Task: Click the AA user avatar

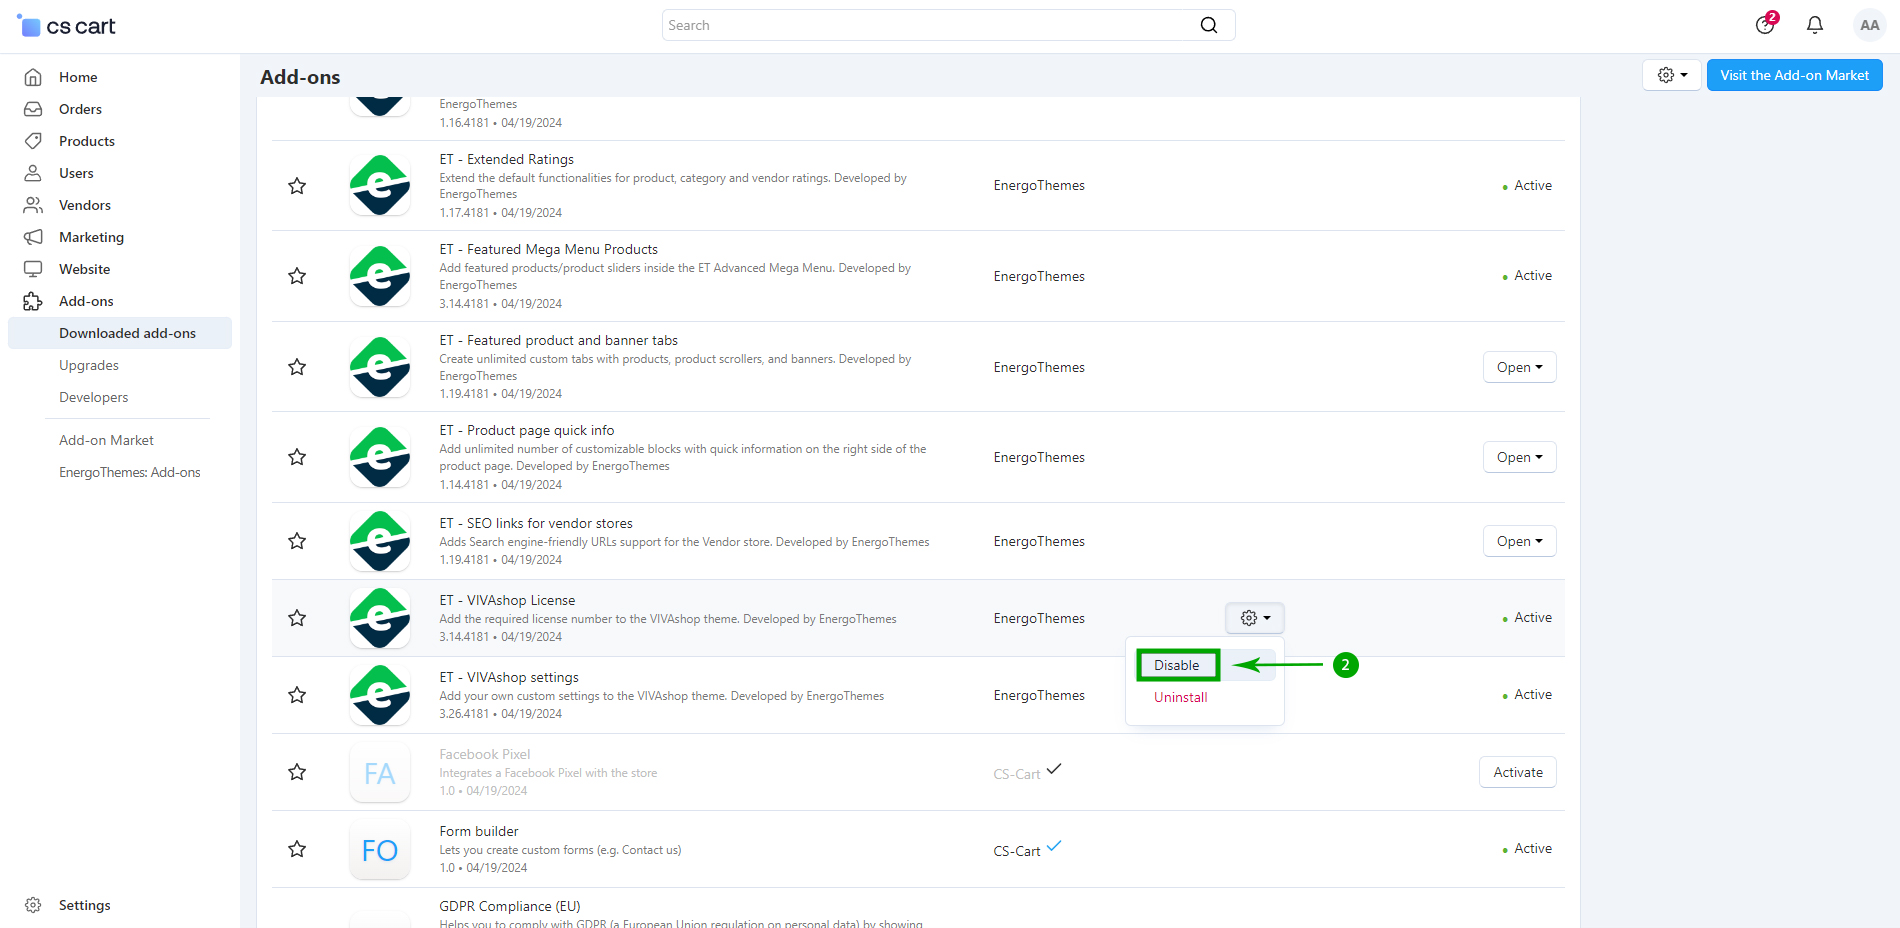Action: (1868, 25)
